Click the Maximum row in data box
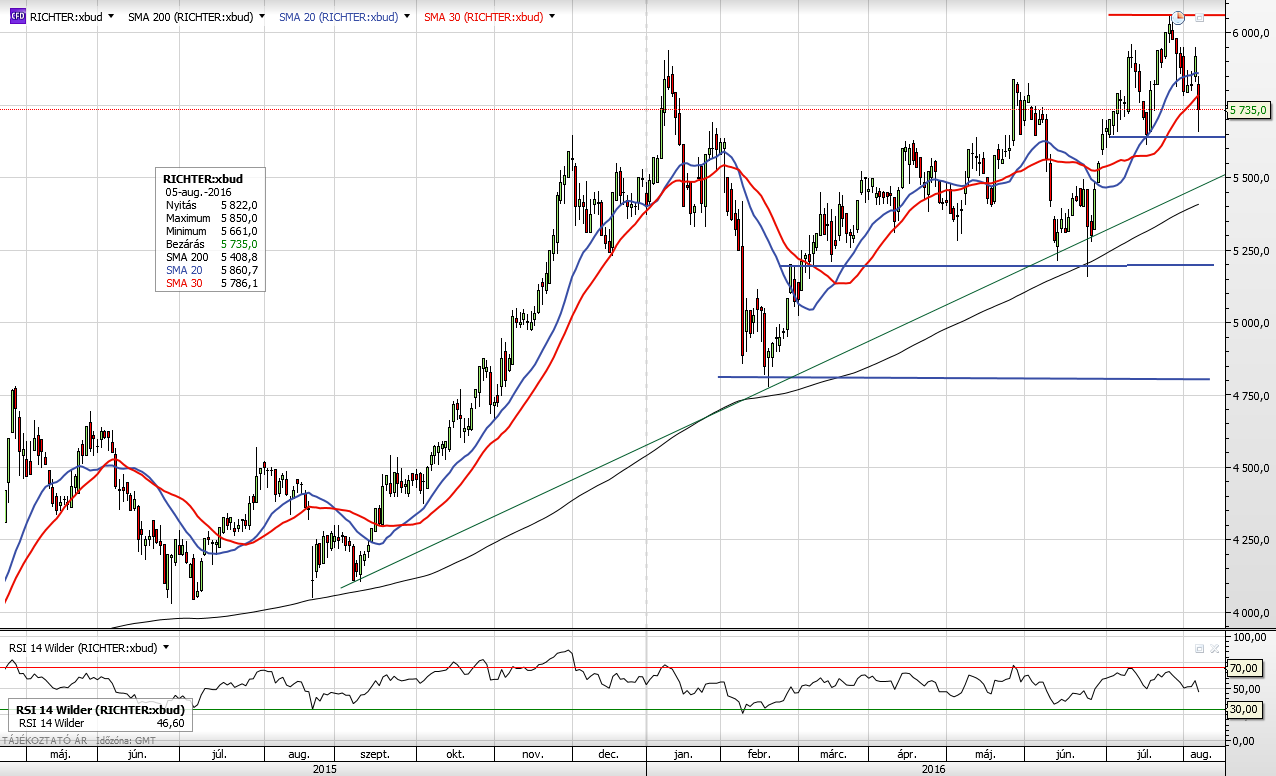Image resolution: width=1276 pixels, height=776 pixels. [x=211, y=218]
